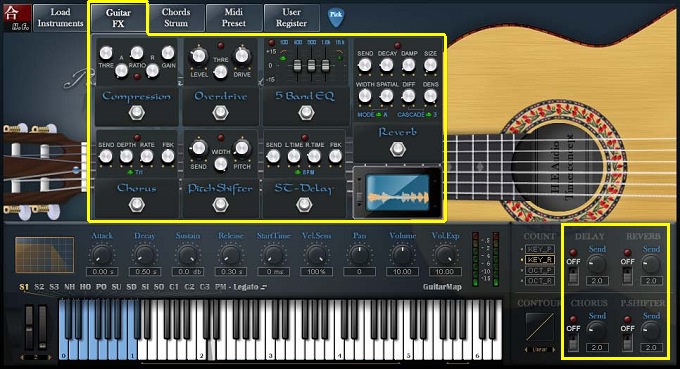The image size is (680, 369).
Task: Click the Compression footswitch button
Action: 137,113
